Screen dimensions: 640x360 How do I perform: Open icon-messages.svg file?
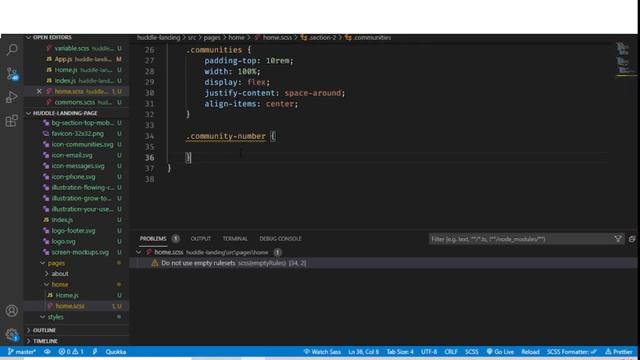coord(78,166)
